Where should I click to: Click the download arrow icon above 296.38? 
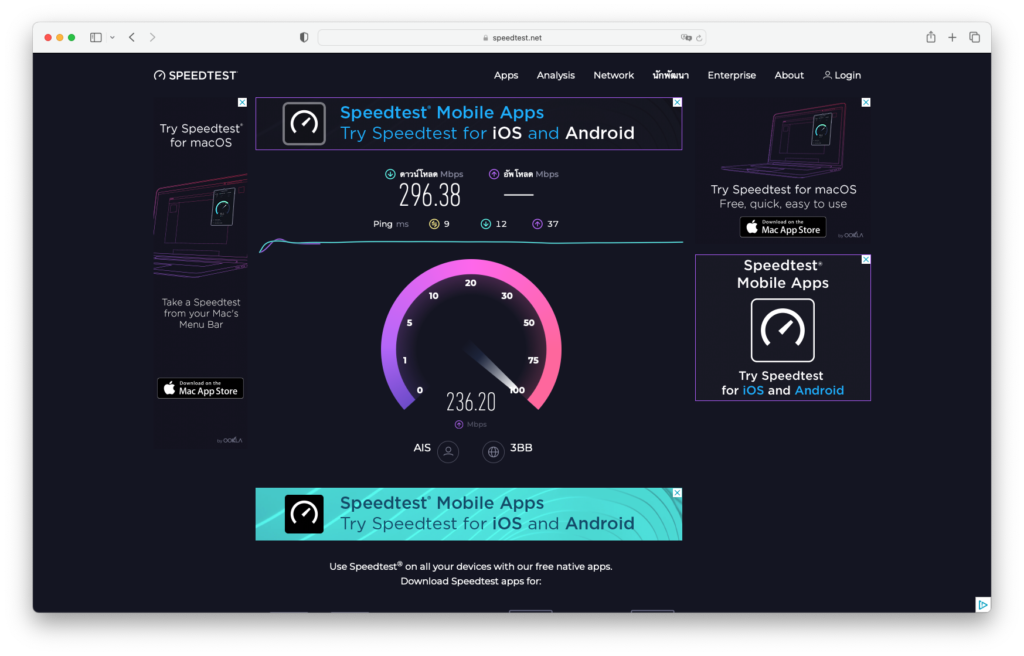(390, 174)
